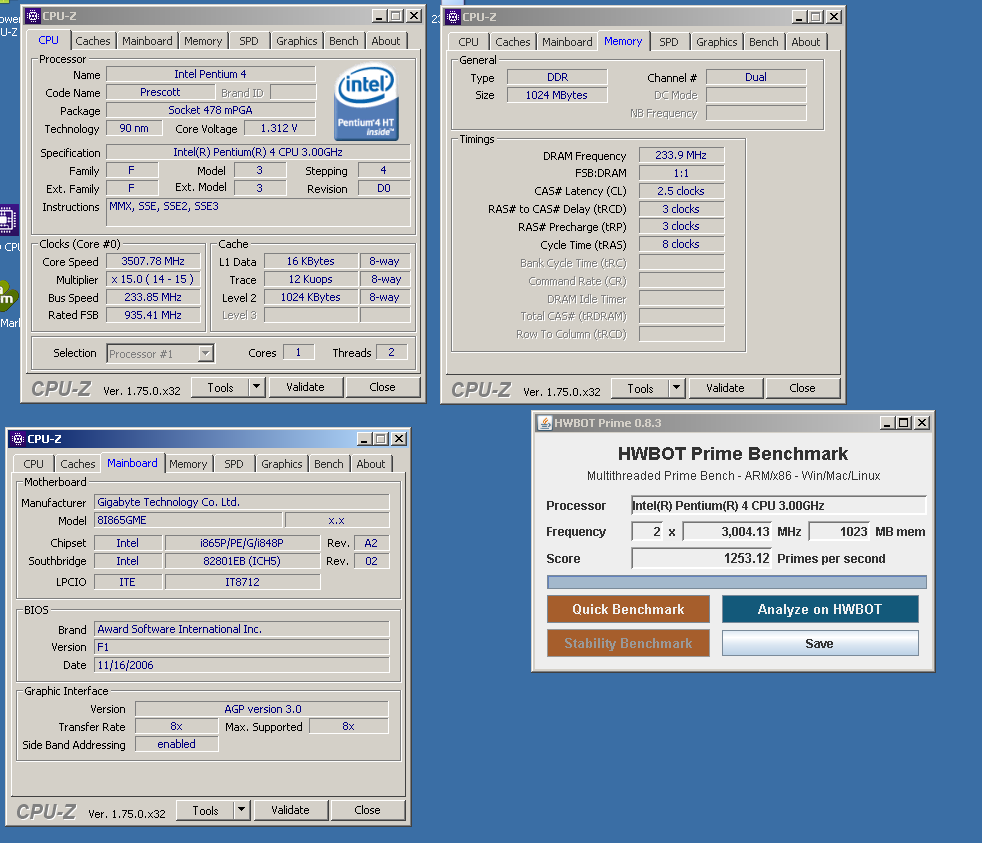Click Analyze on HWBOT button
982x843 pixels.
point(820,609)
